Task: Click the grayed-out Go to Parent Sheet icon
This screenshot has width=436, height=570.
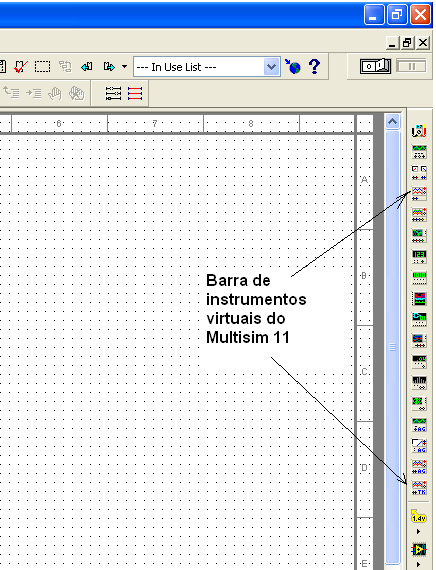Action: (x=11, y=93)
